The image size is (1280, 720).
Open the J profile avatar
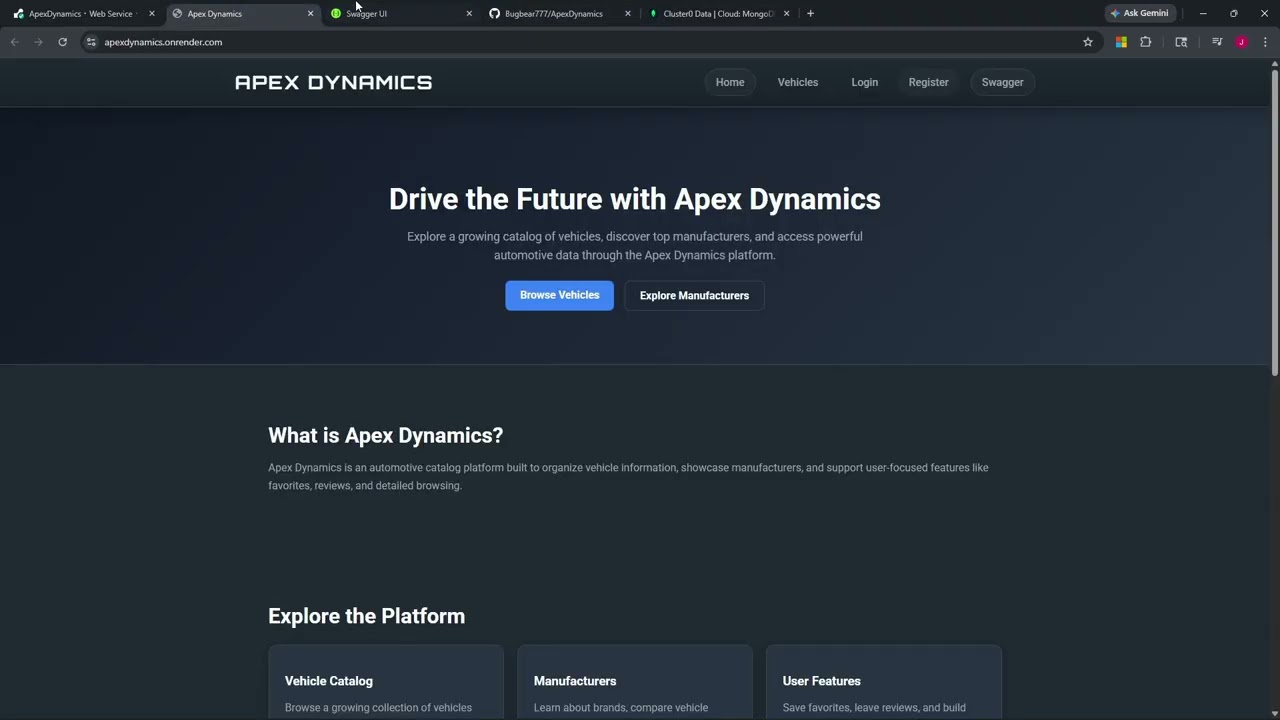tap(1241, 42)
